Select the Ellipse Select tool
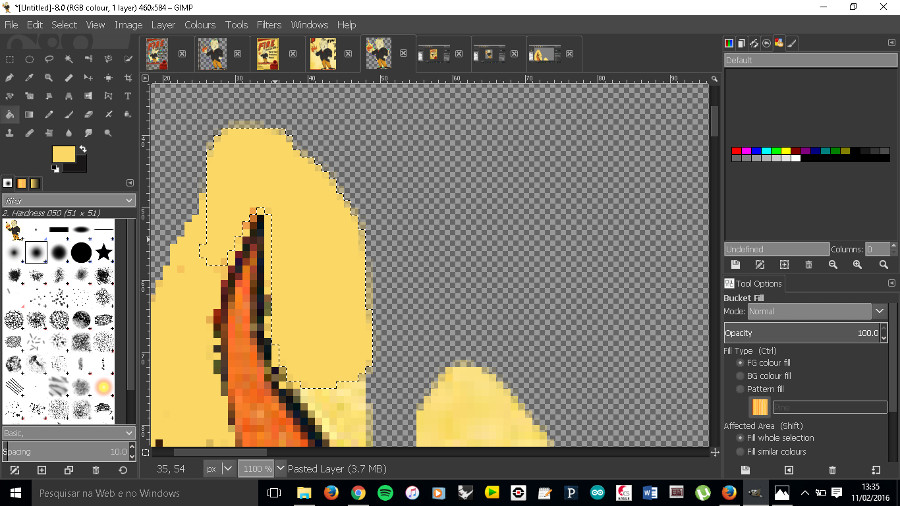Viewport: 900px width, 506px height. [x=29, y=59]
